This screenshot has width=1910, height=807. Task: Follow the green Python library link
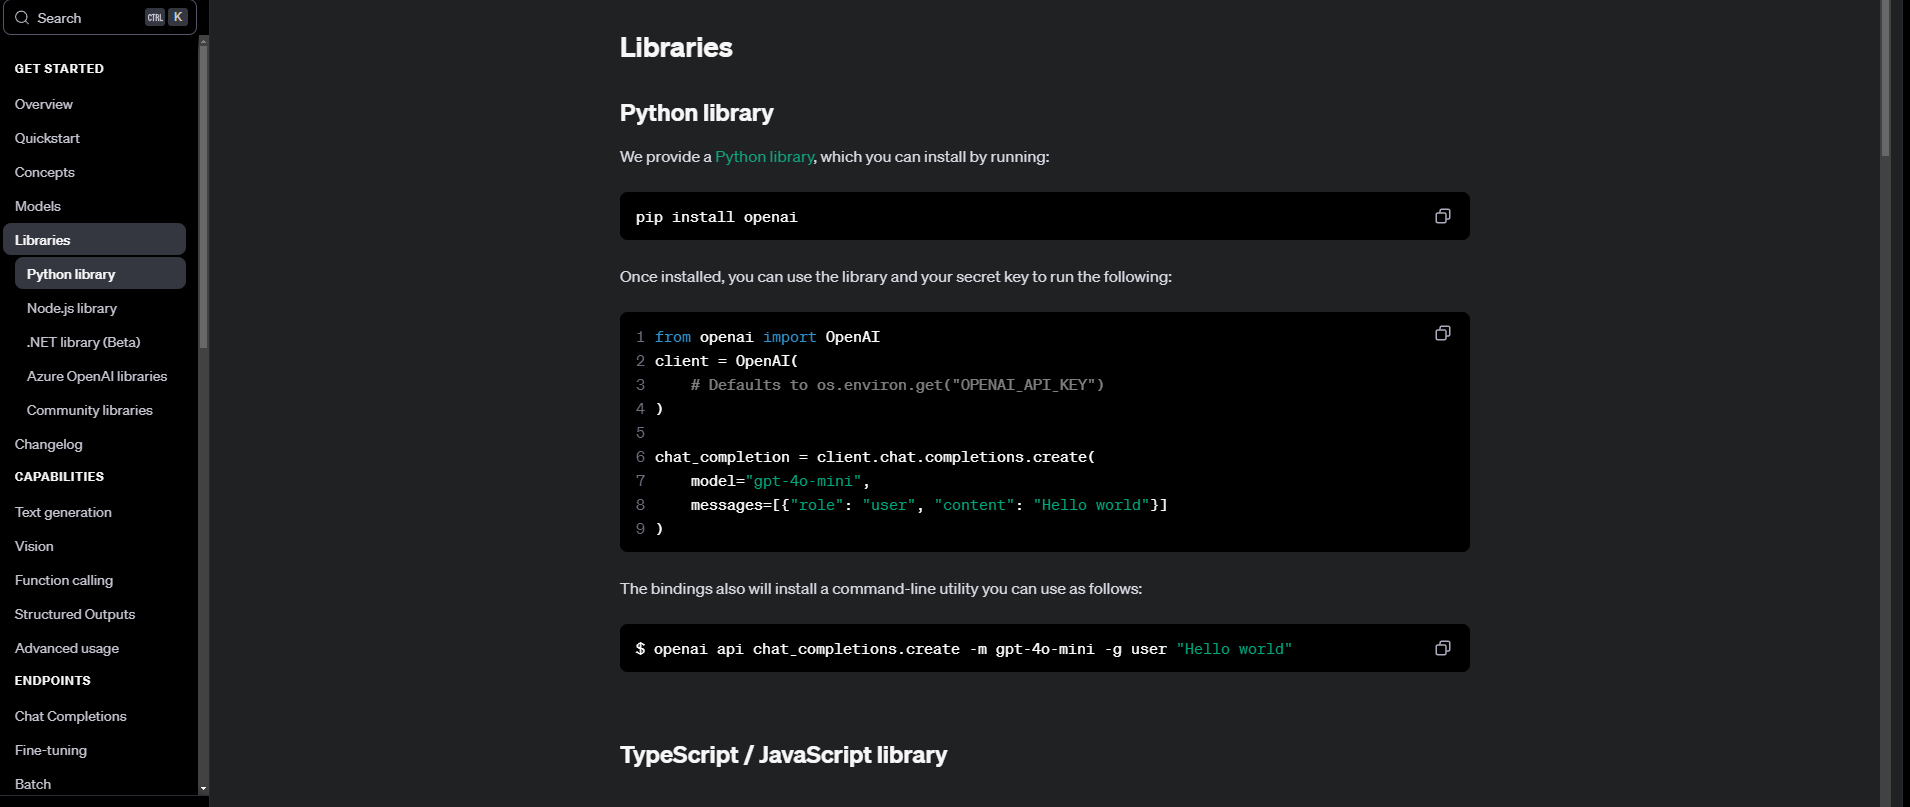click(764, 157)
